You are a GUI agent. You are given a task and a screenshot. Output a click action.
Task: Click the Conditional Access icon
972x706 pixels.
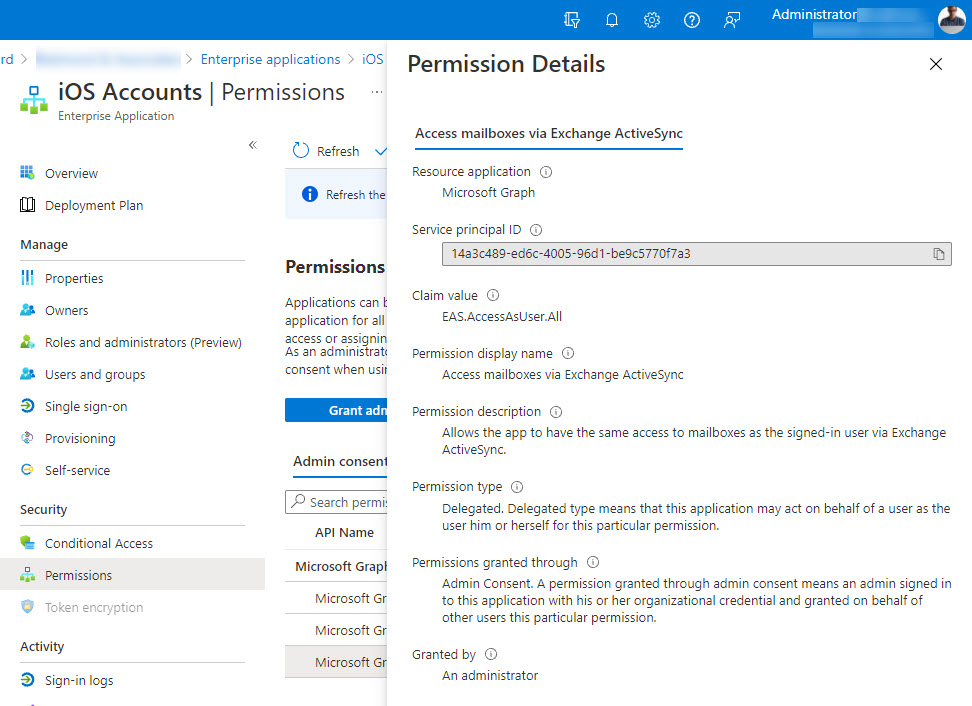point(27,542)
